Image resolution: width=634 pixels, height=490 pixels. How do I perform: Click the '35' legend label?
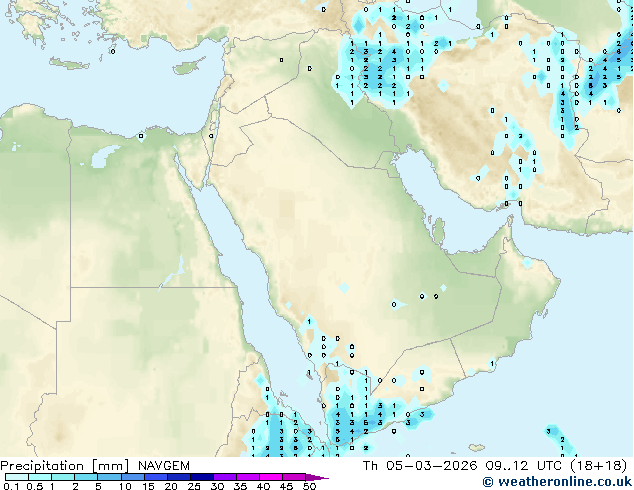point(240,486)
